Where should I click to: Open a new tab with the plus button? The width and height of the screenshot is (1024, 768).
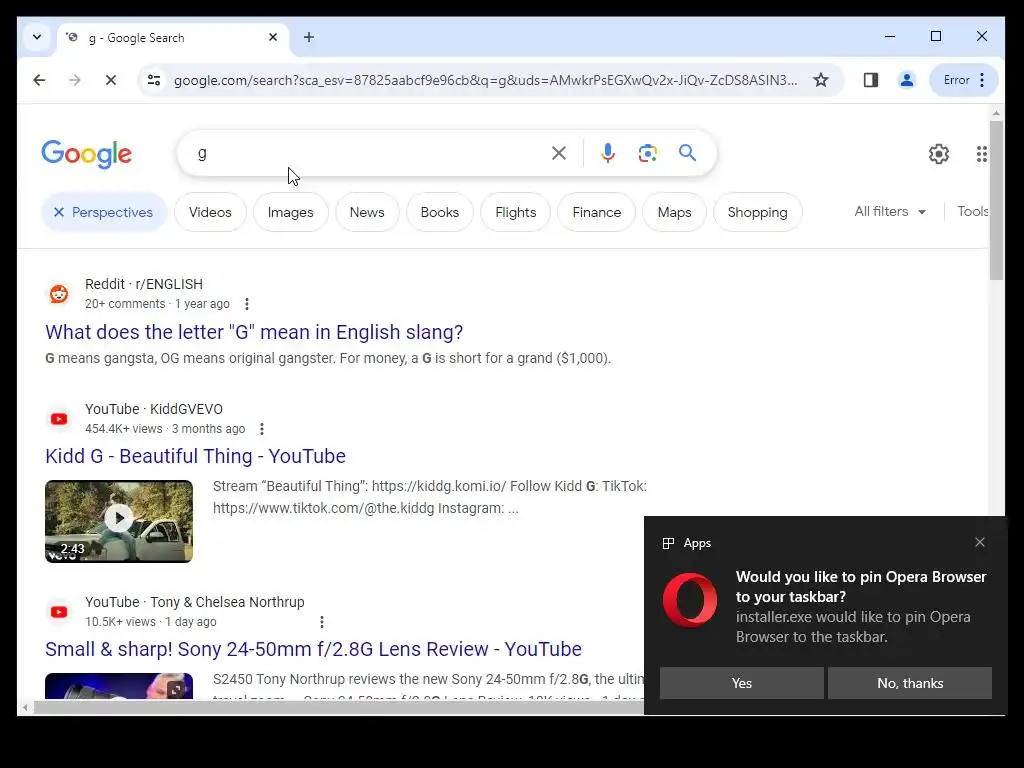(309, 37)
